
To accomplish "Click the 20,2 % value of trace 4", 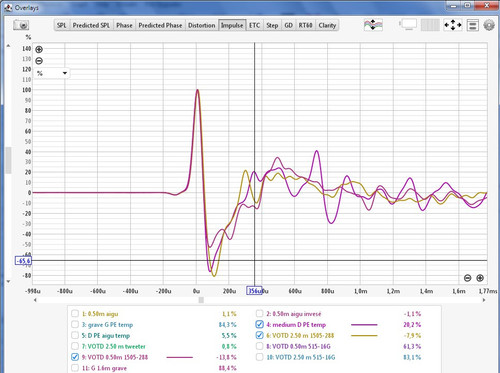I will pyautogui.click(x=412, y=324).
